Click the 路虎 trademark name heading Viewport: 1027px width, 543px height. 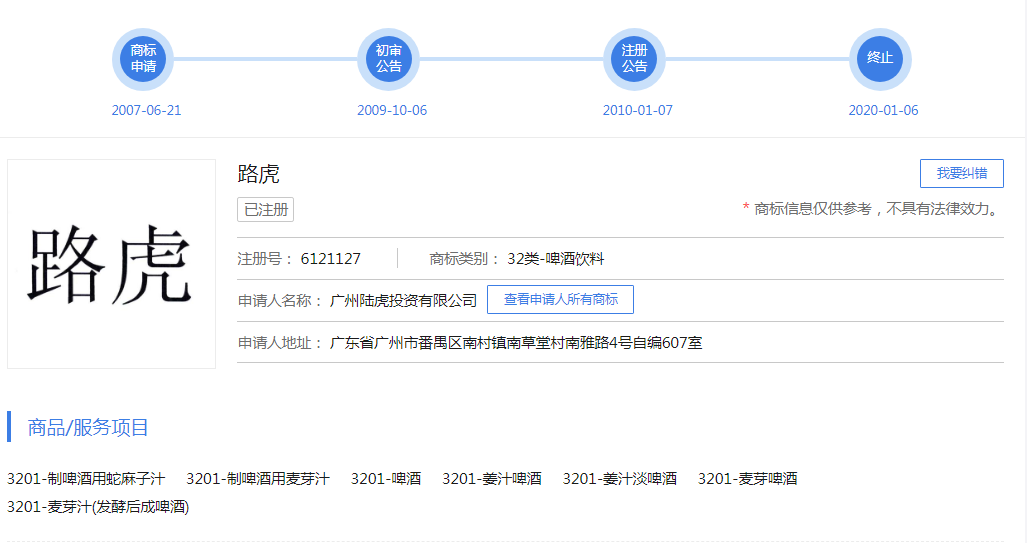tap(258, 174)
